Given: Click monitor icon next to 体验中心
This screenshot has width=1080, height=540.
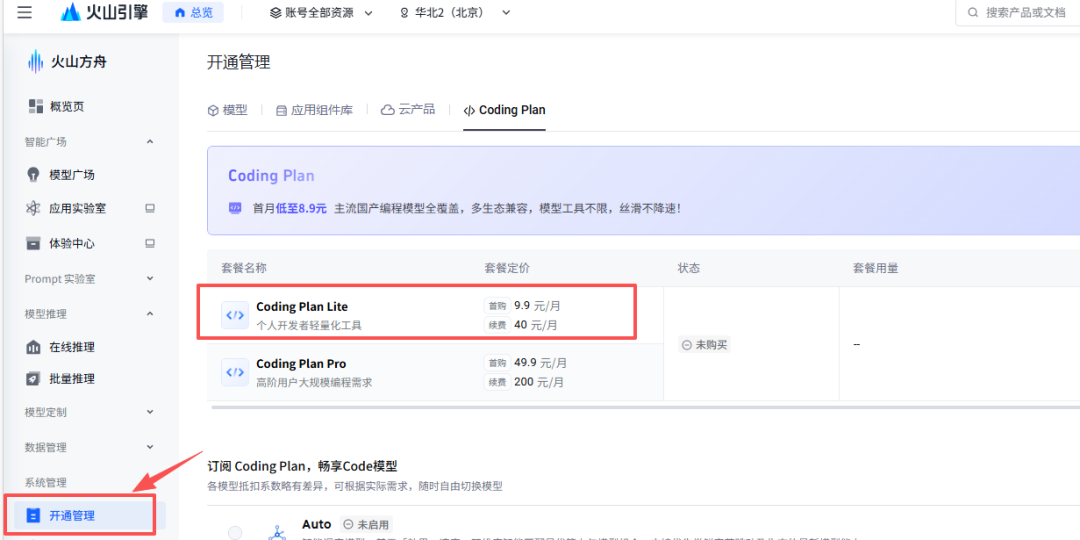Looking at the screenshot, I should click(x=150, y=243).
